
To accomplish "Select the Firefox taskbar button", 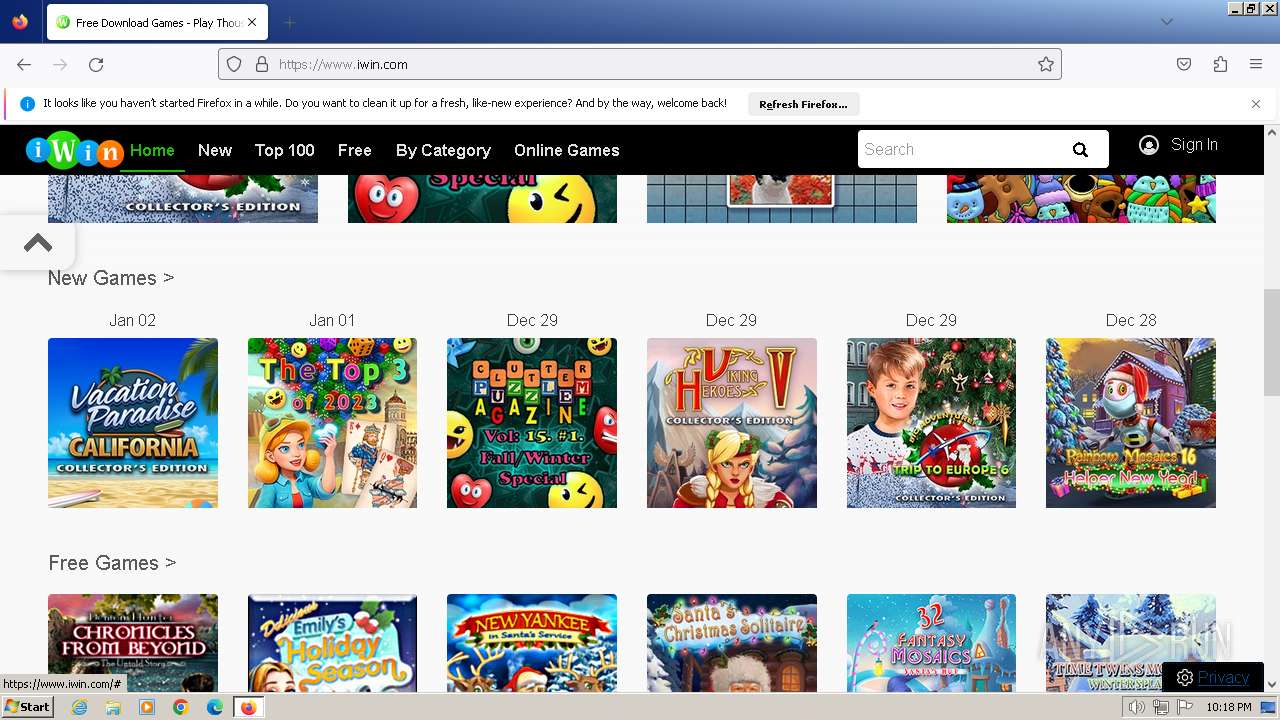I will [248, 707].
